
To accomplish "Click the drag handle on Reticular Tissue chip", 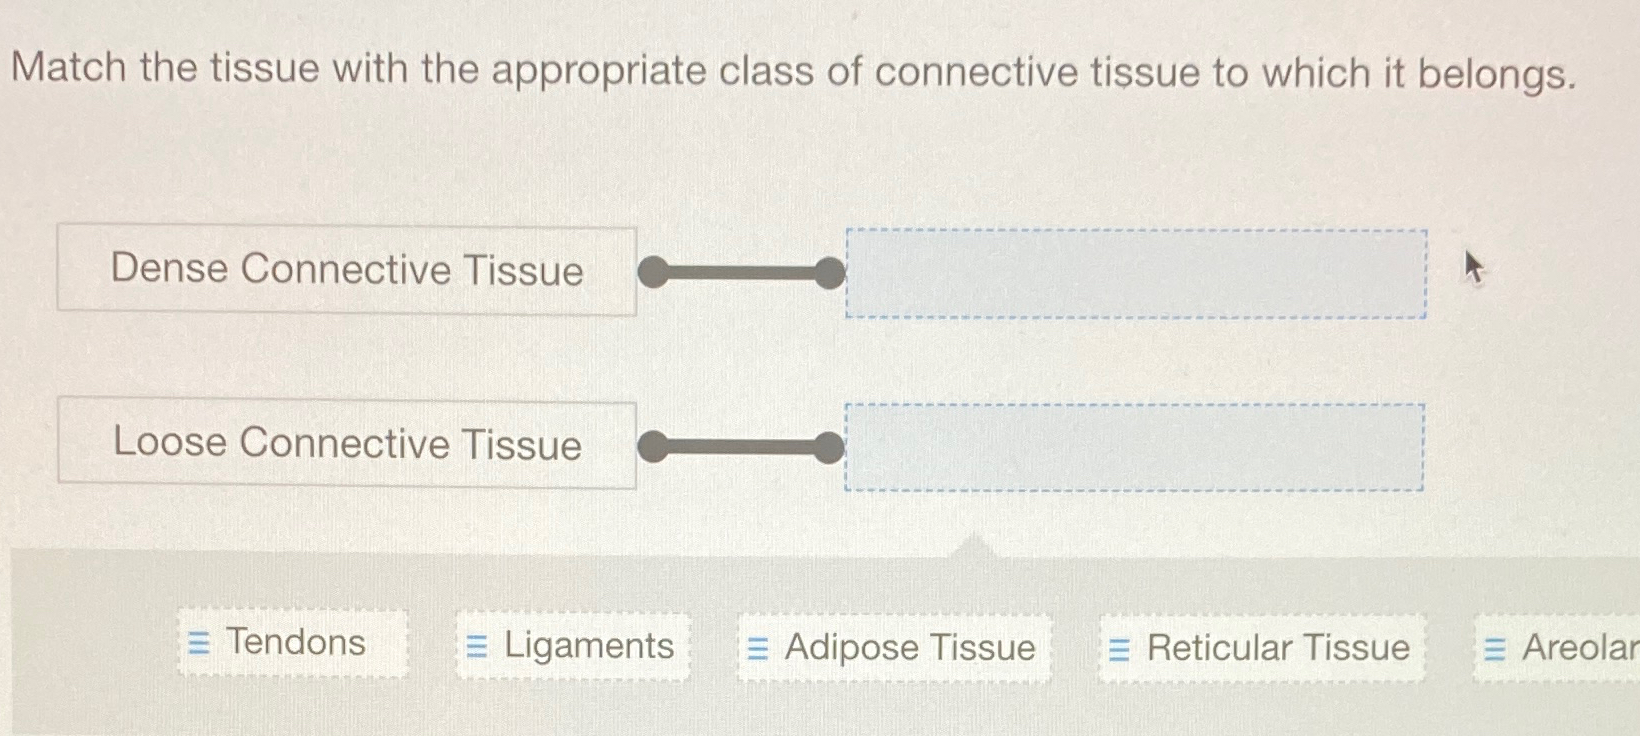I will (x=1118, y=648).
